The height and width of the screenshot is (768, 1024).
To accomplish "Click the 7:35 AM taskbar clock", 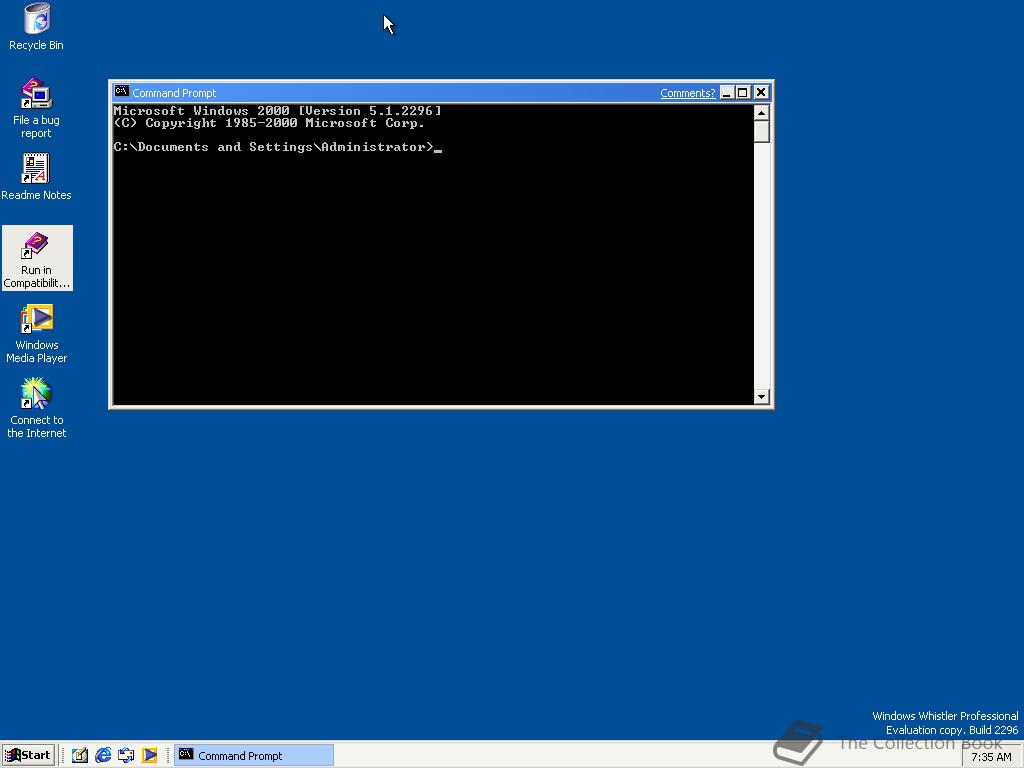I will pyautogui.click(x=991, y=757).
